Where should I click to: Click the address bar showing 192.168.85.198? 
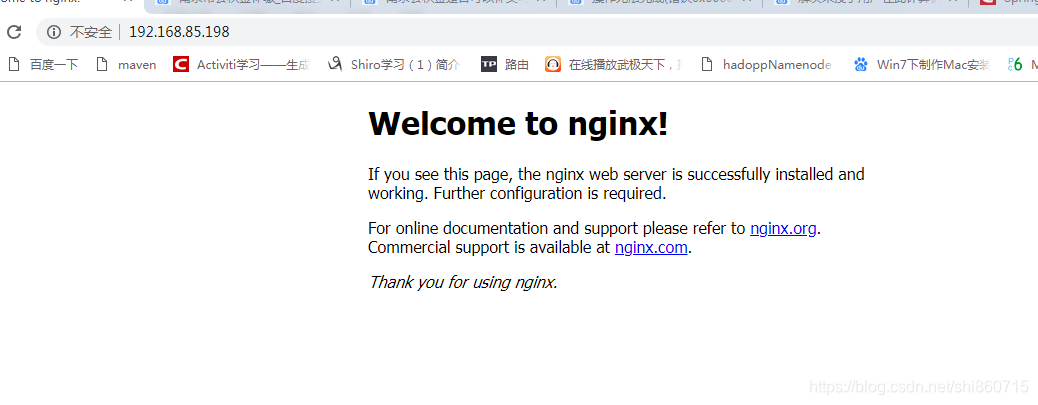(x=536, y=32)
